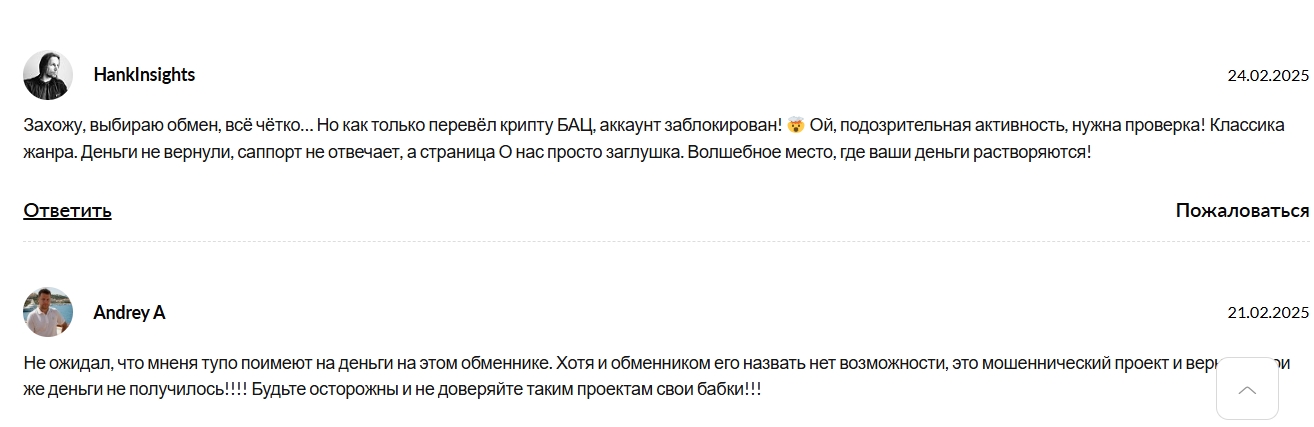The width and height of the screenshot is (1314, 427).
Task: Click the dashed separator between the reviews
Action: tap(666, 241)
